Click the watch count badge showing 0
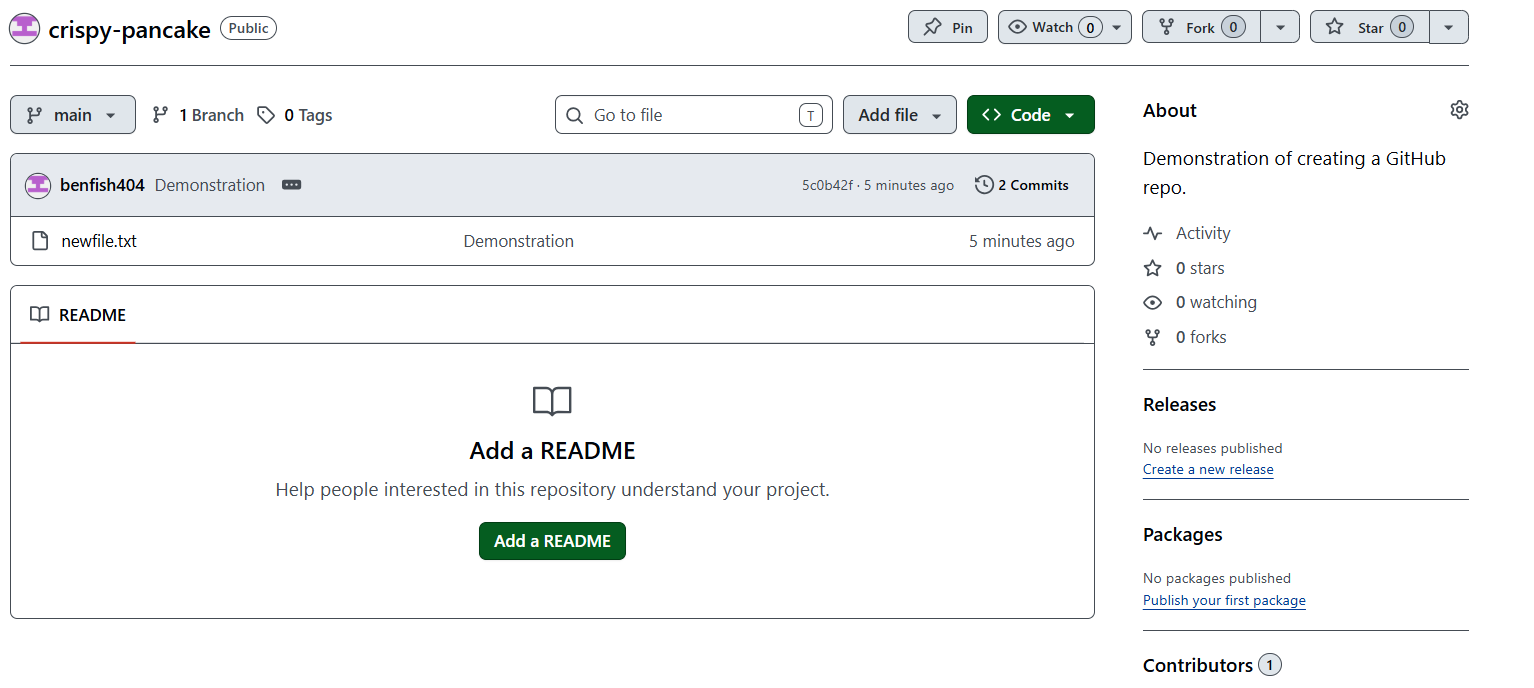This screenshot has height=688, width=1534. [1090, 27]
